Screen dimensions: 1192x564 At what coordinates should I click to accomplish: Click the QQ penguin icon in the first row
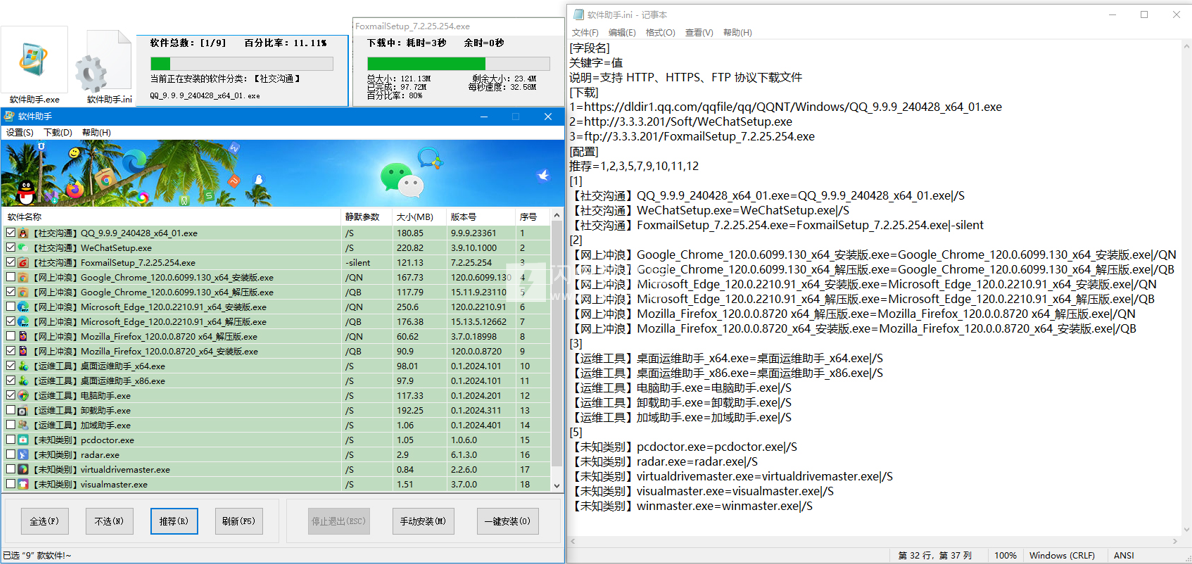pyautogui.click(x=23, y=233)
